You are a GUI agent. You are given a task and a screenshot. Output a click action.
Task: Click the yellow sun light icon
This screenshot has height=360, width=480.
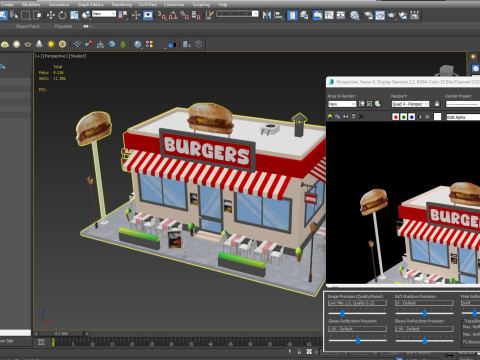(x=51, y=44)
